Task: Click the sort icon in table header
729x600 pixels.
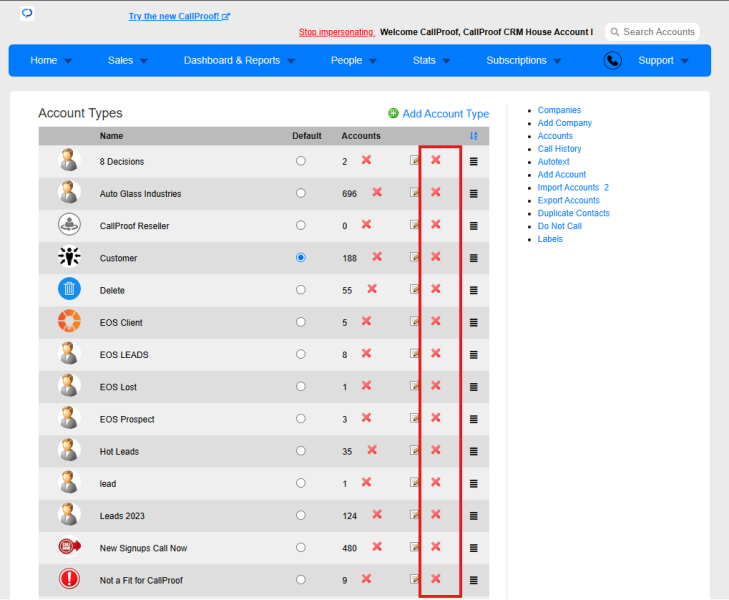Action: [x=473, y=136]
